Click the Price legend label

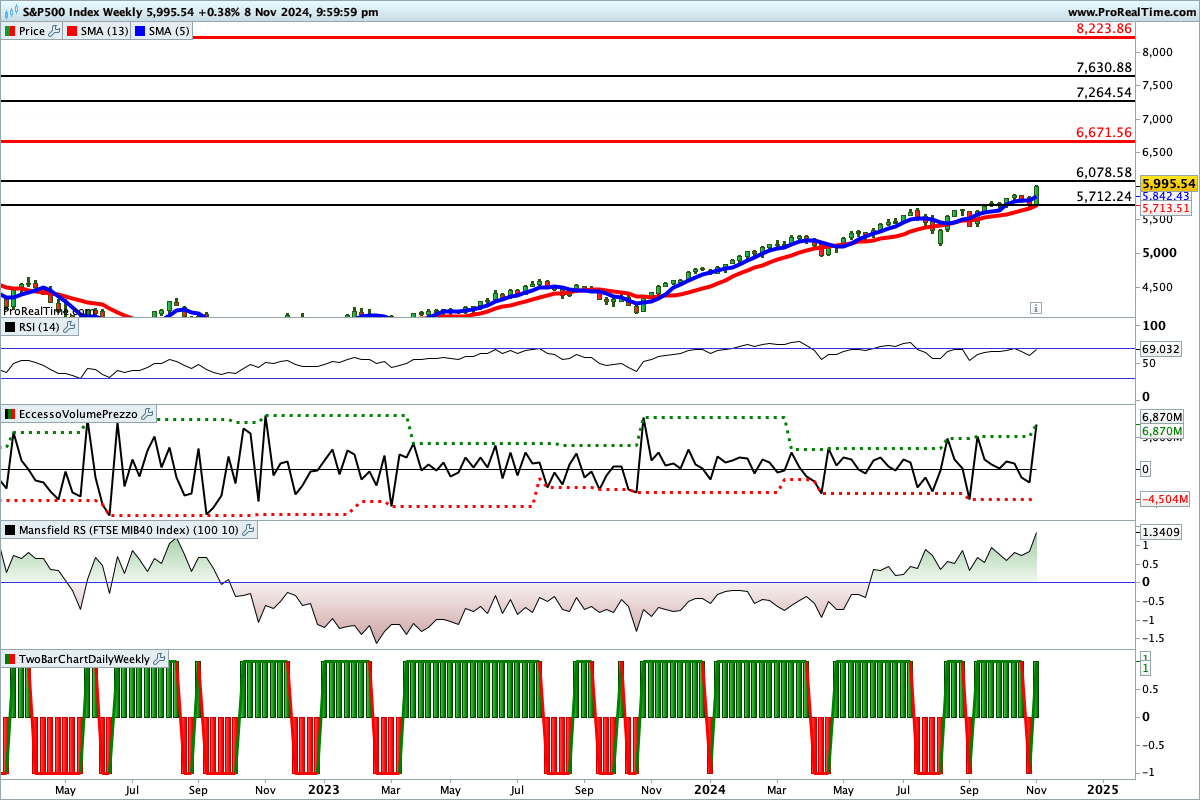pyautogui.click(x=31, y=31)
